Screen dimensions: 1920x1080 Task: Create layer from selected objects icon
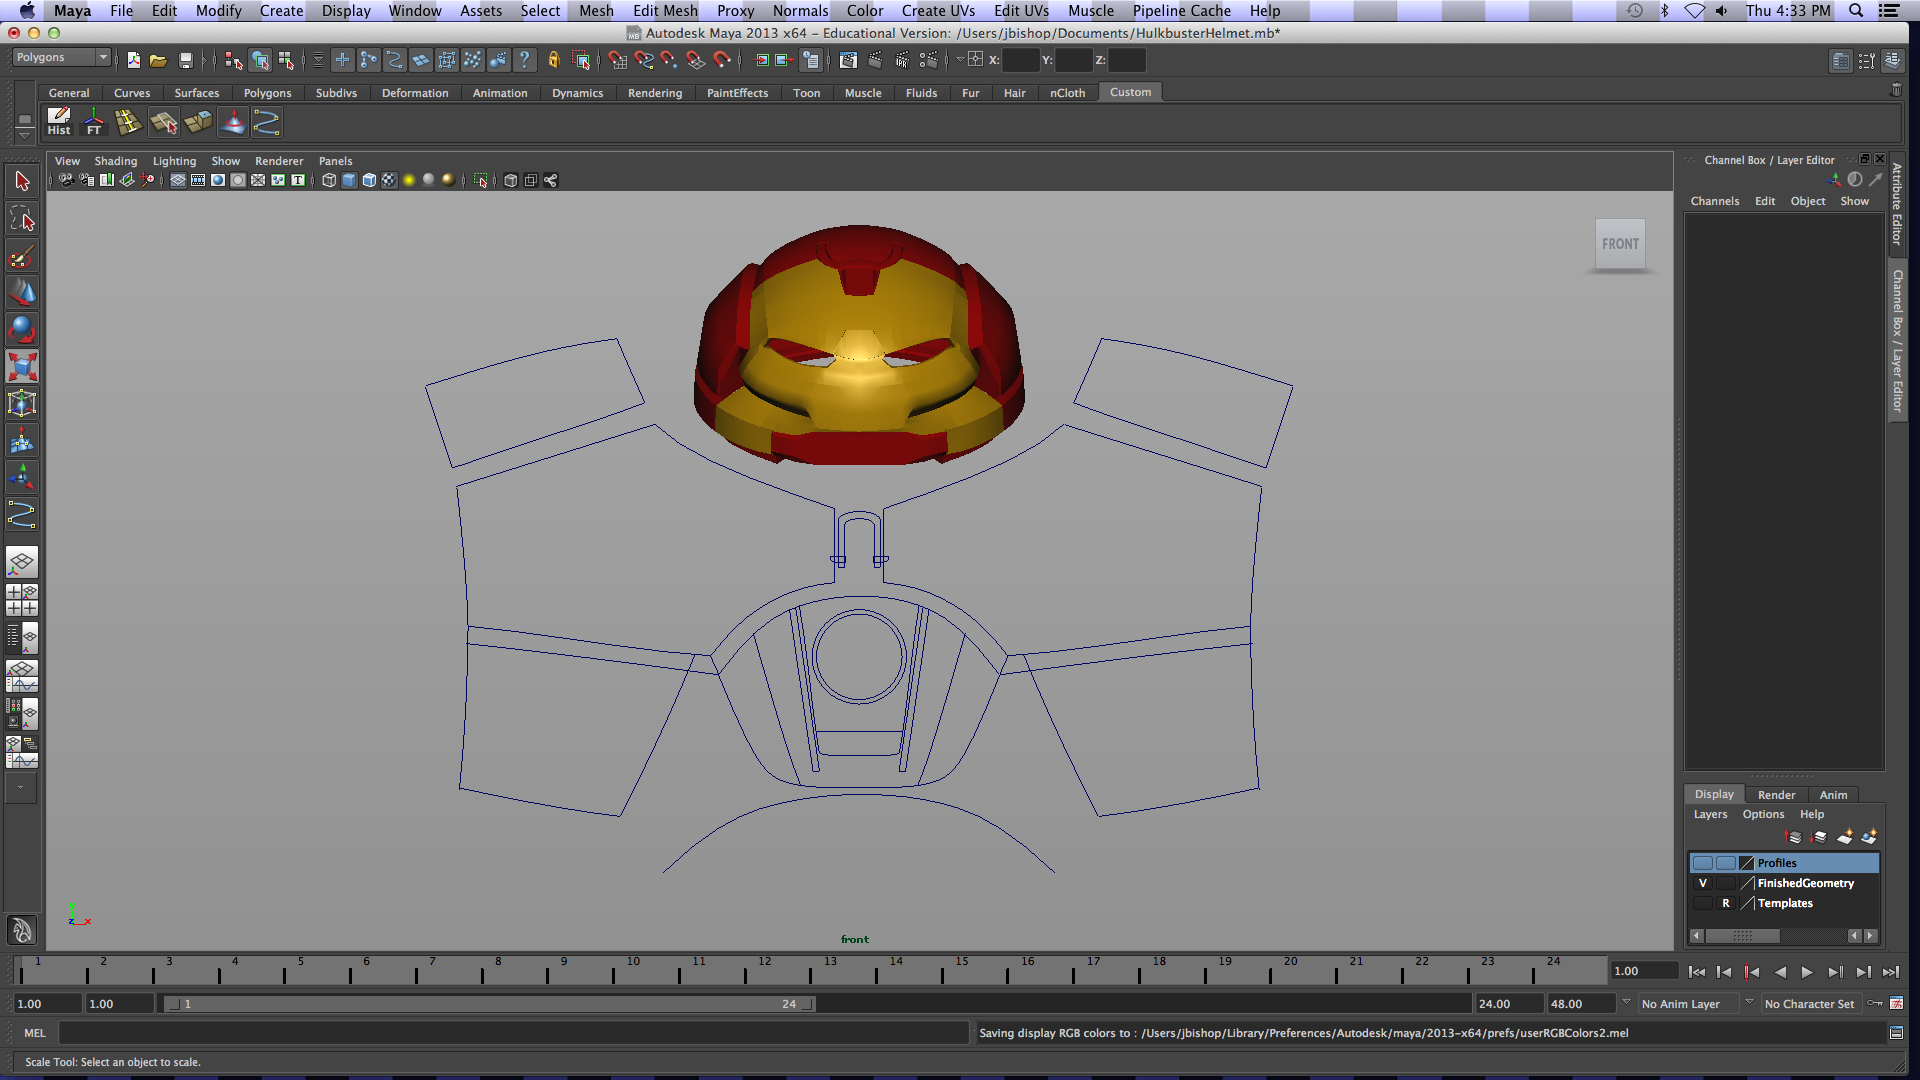coord(1869,836)
